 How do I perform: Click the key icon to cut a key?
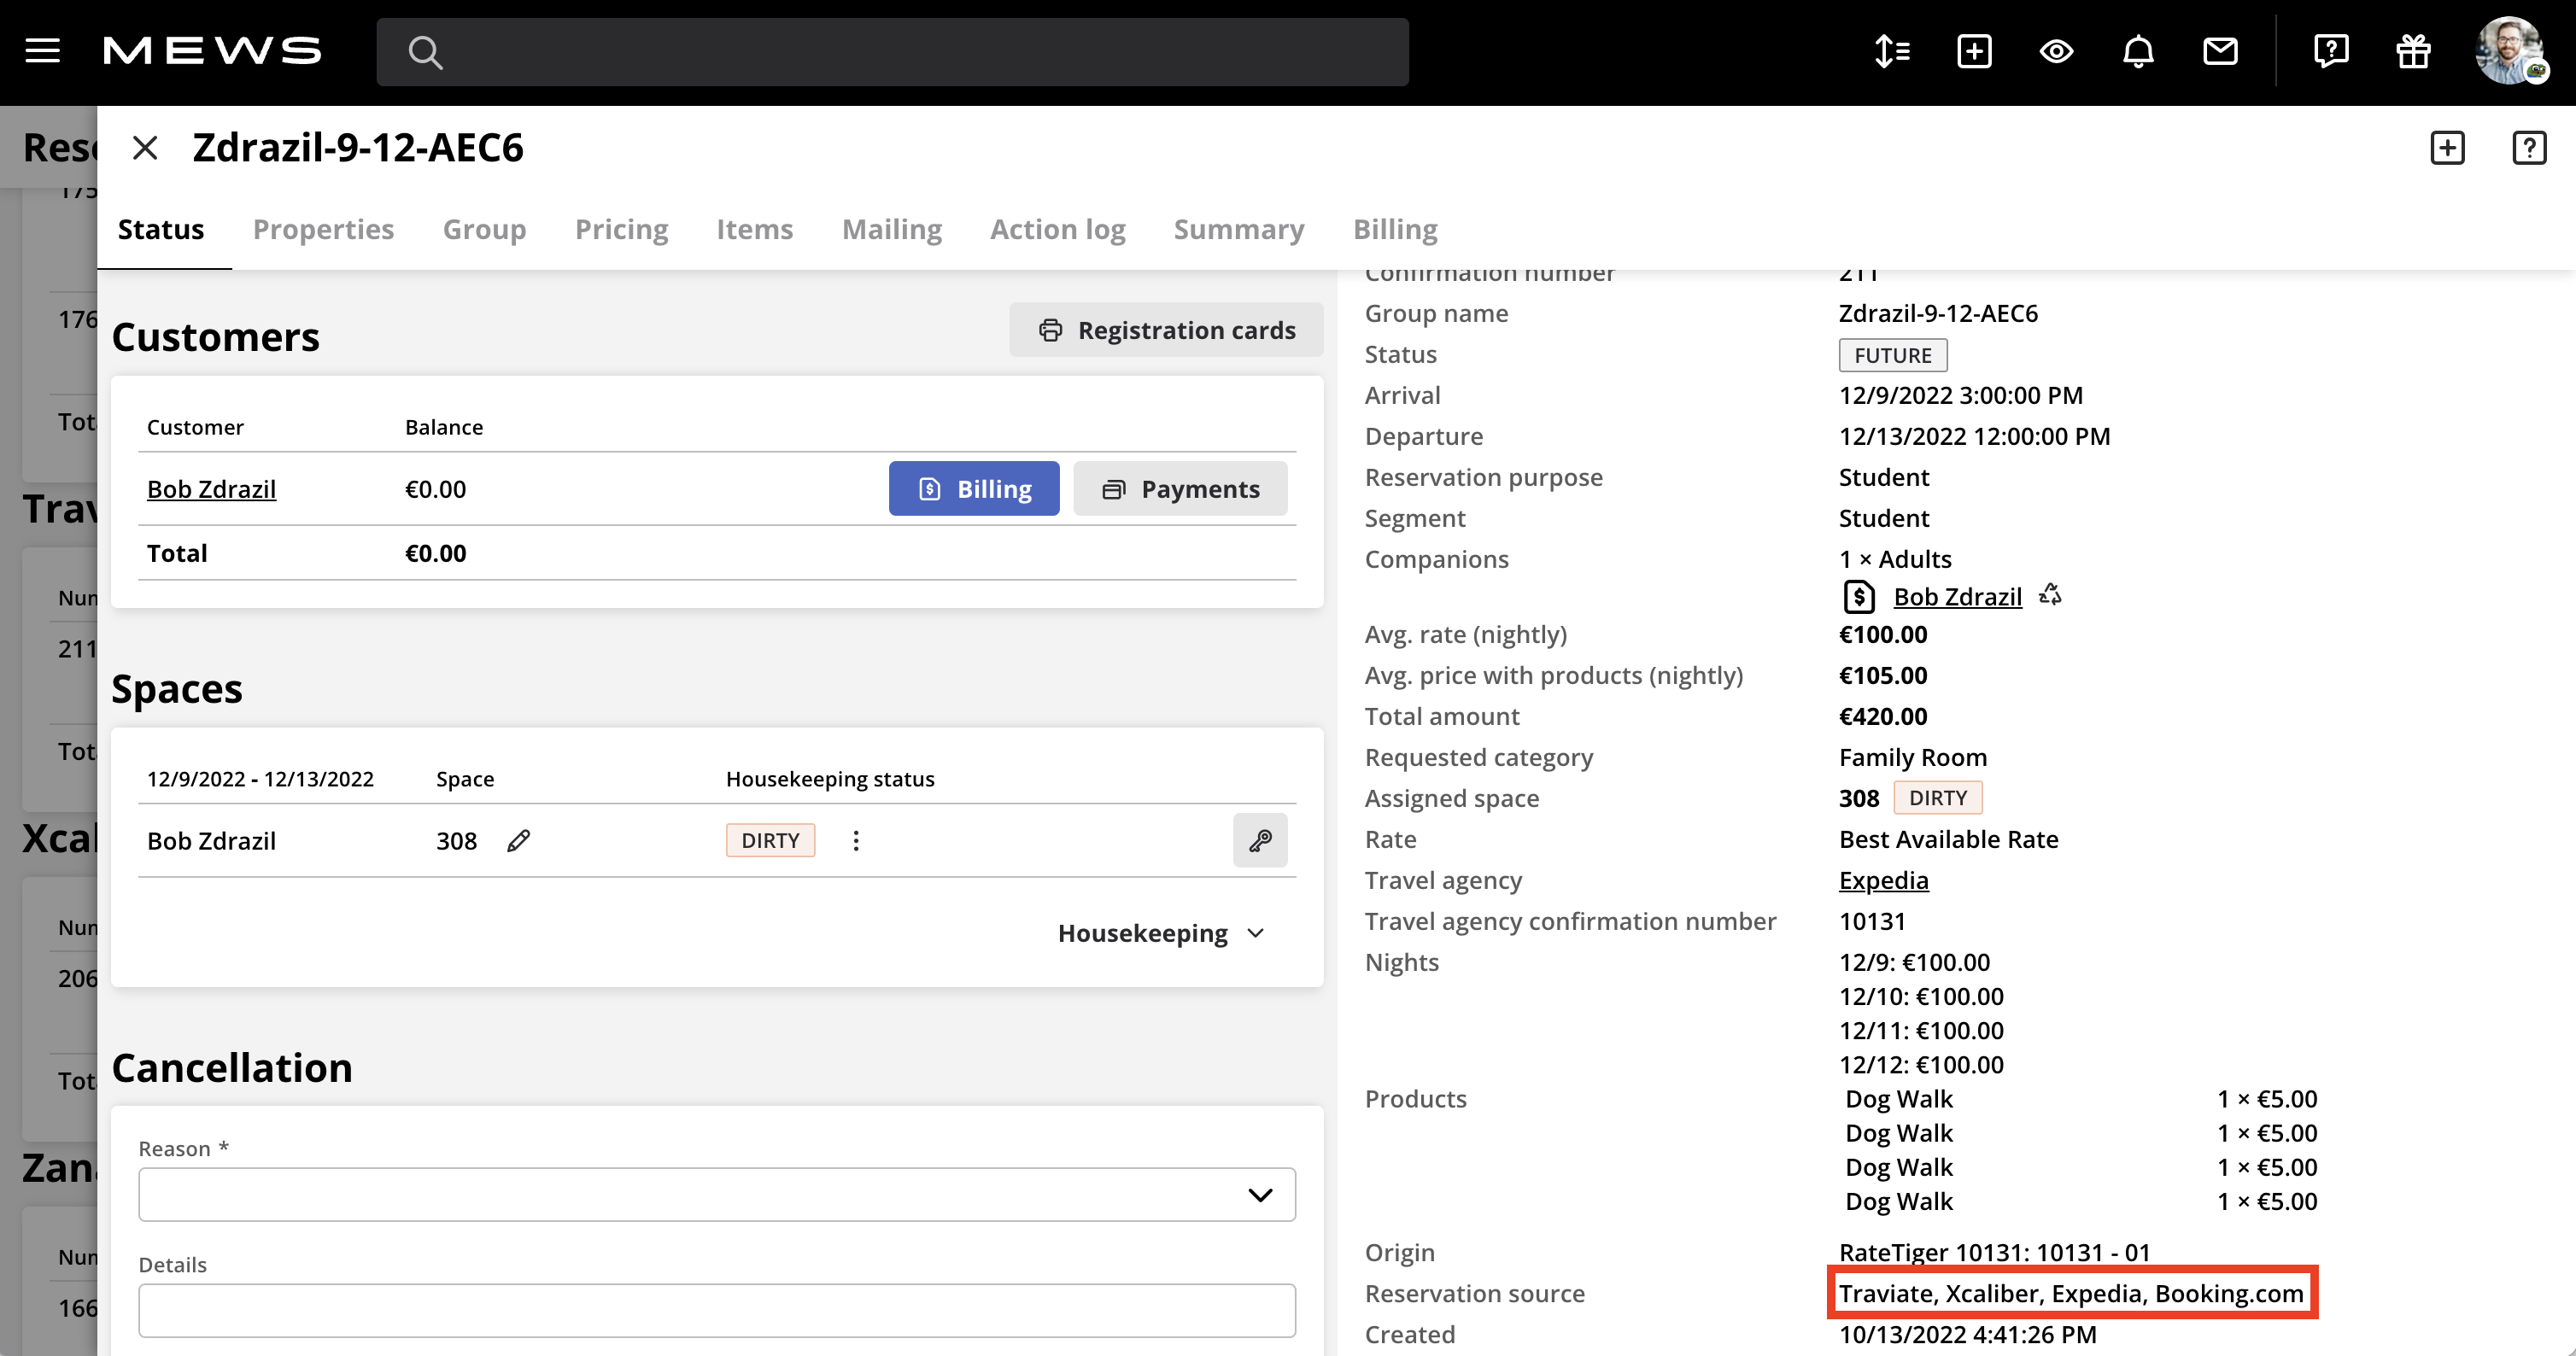(1260, 840)
